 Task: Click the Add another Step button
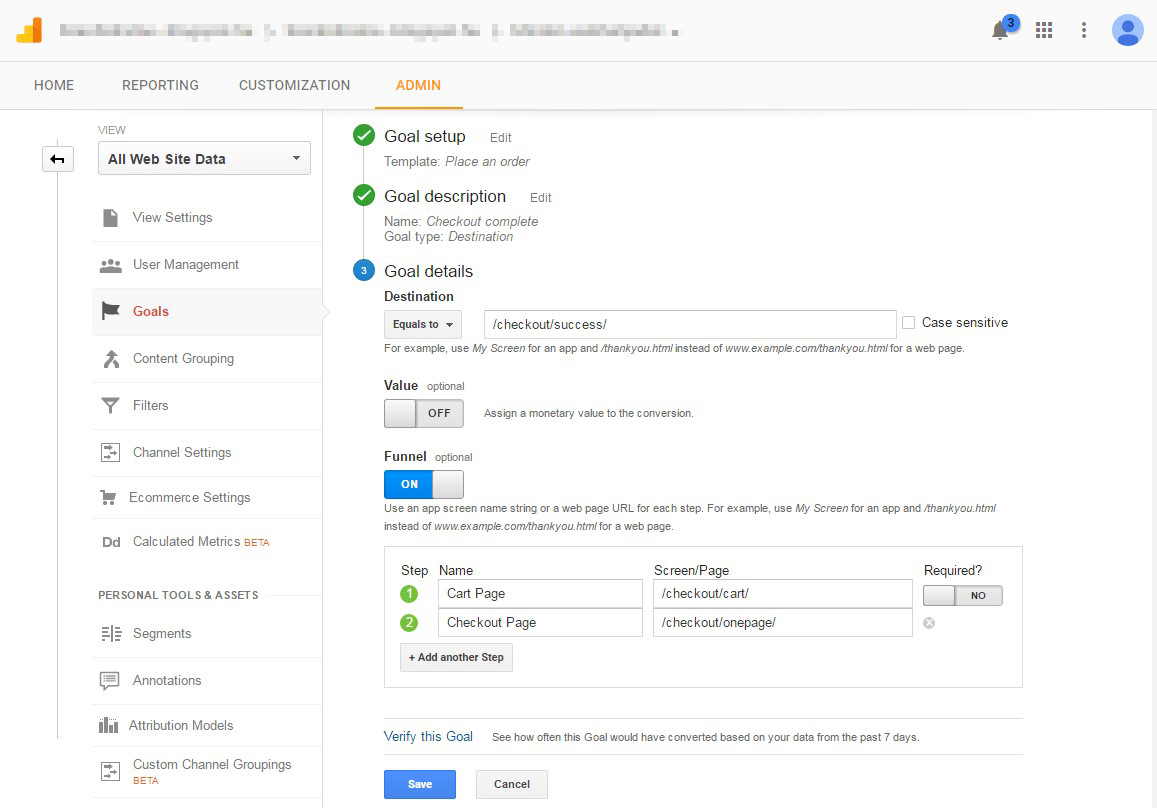coord(456,657)
